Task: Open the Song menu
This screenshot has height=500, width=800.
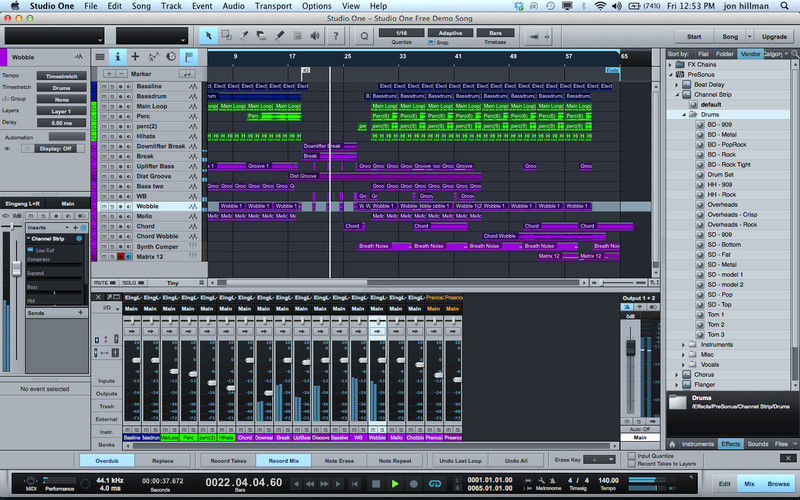Action: [x=141, y=6]
